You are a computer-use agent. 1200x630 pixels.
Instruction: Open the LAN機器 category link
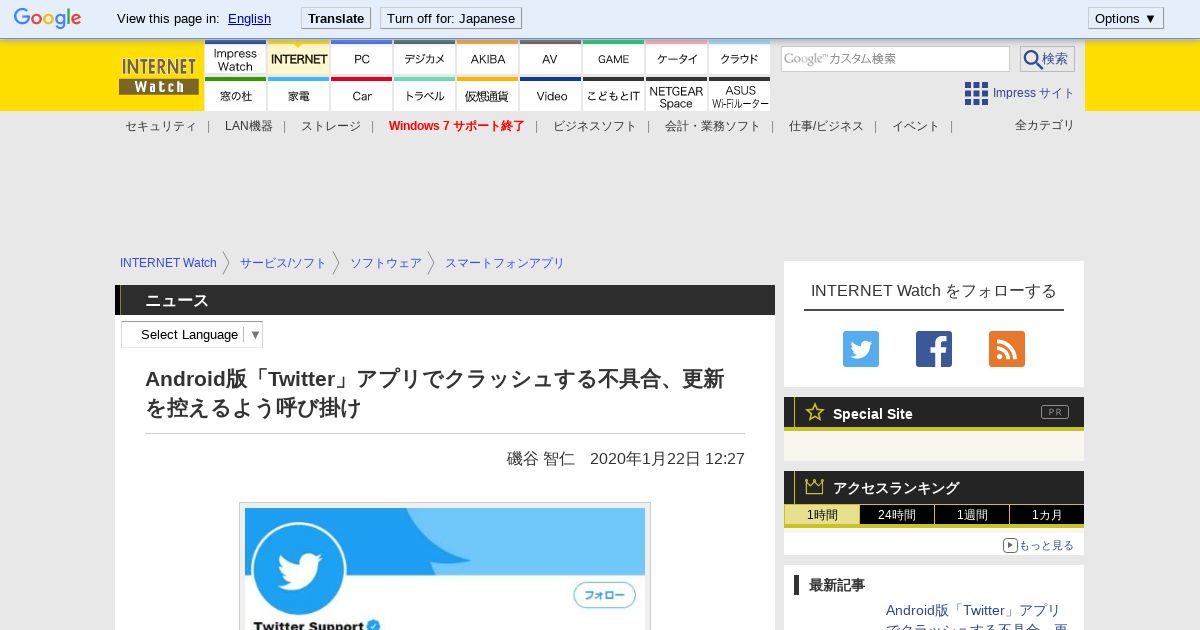248,126
